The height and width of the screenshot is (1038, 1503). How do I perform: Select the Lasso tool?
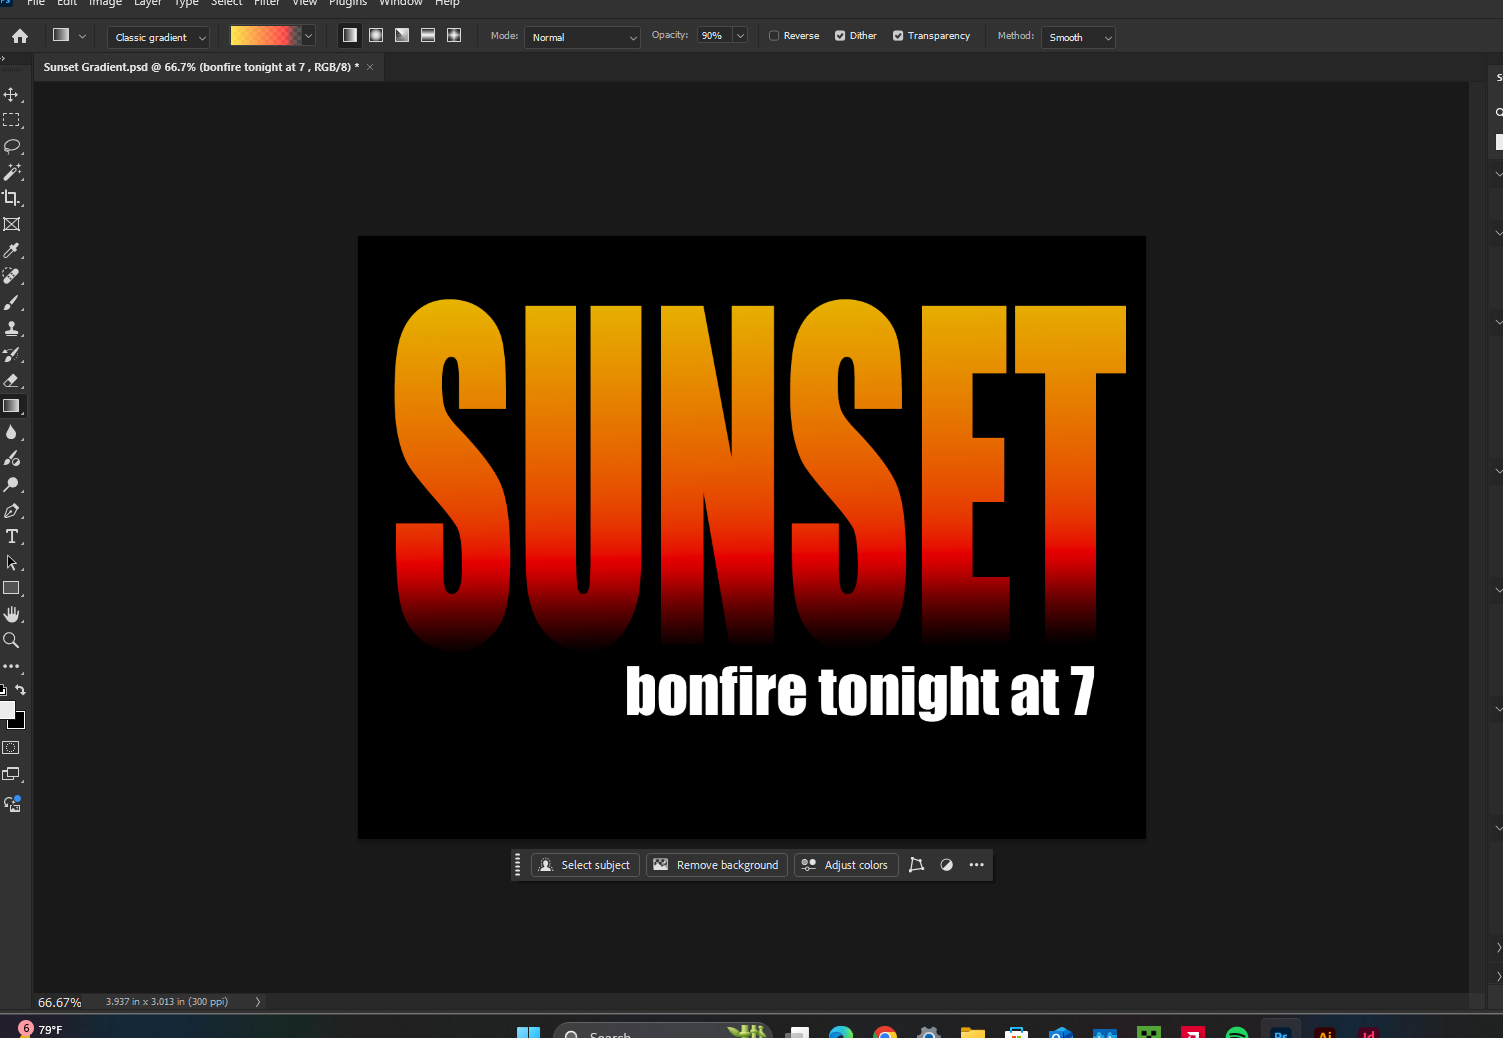click(x=13, y=146)
